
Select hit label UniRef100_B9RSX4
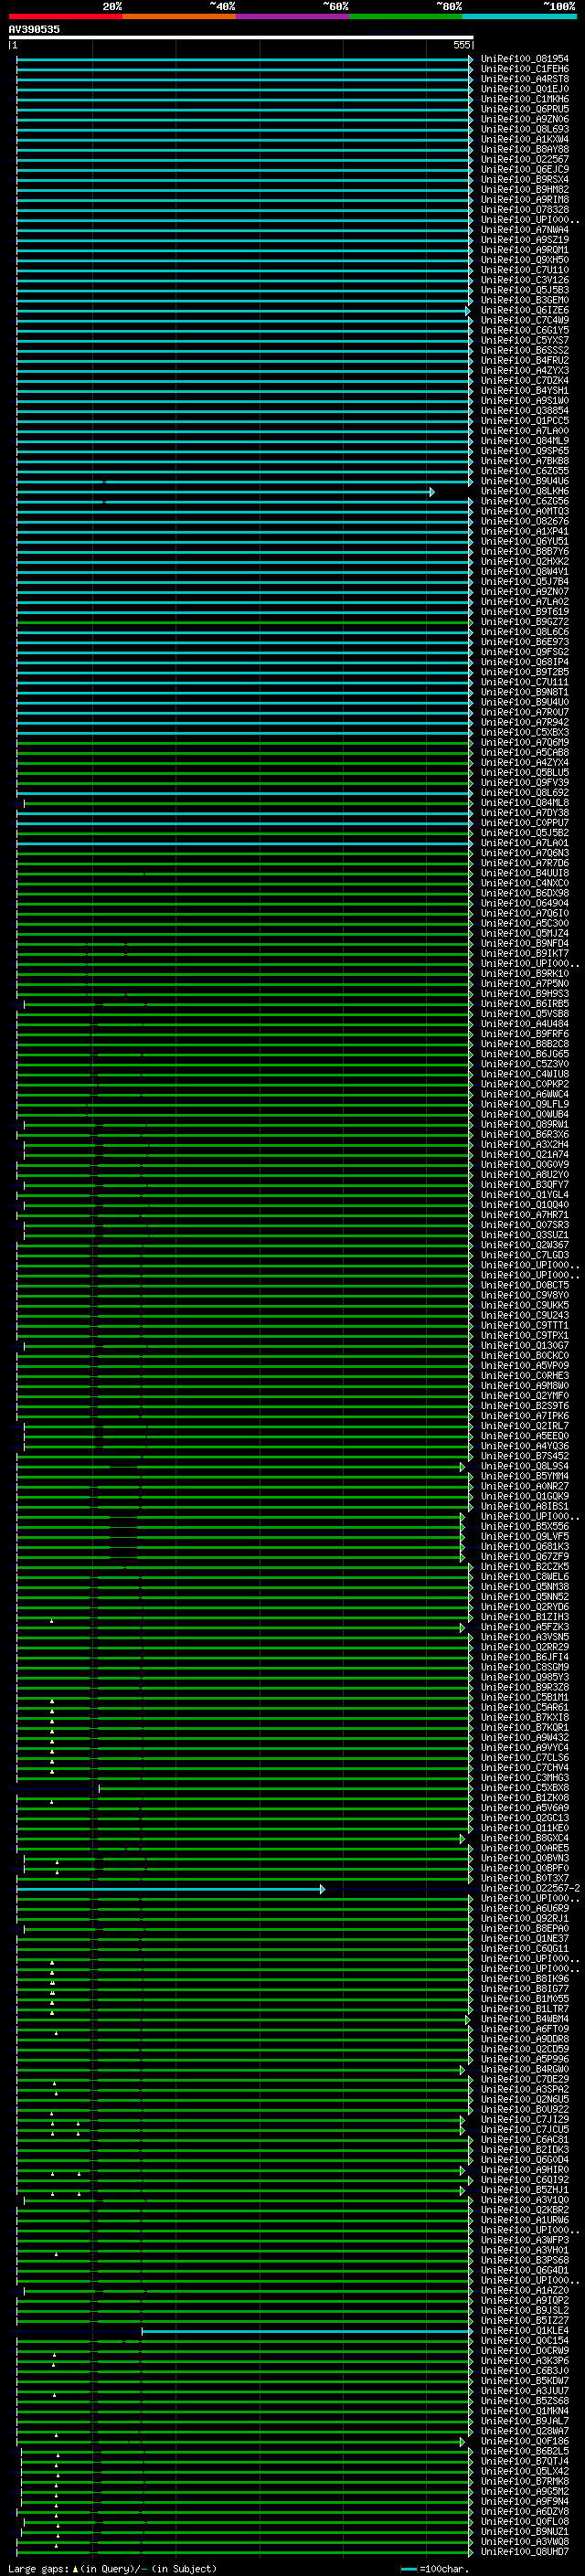click(x=525, y=180)
